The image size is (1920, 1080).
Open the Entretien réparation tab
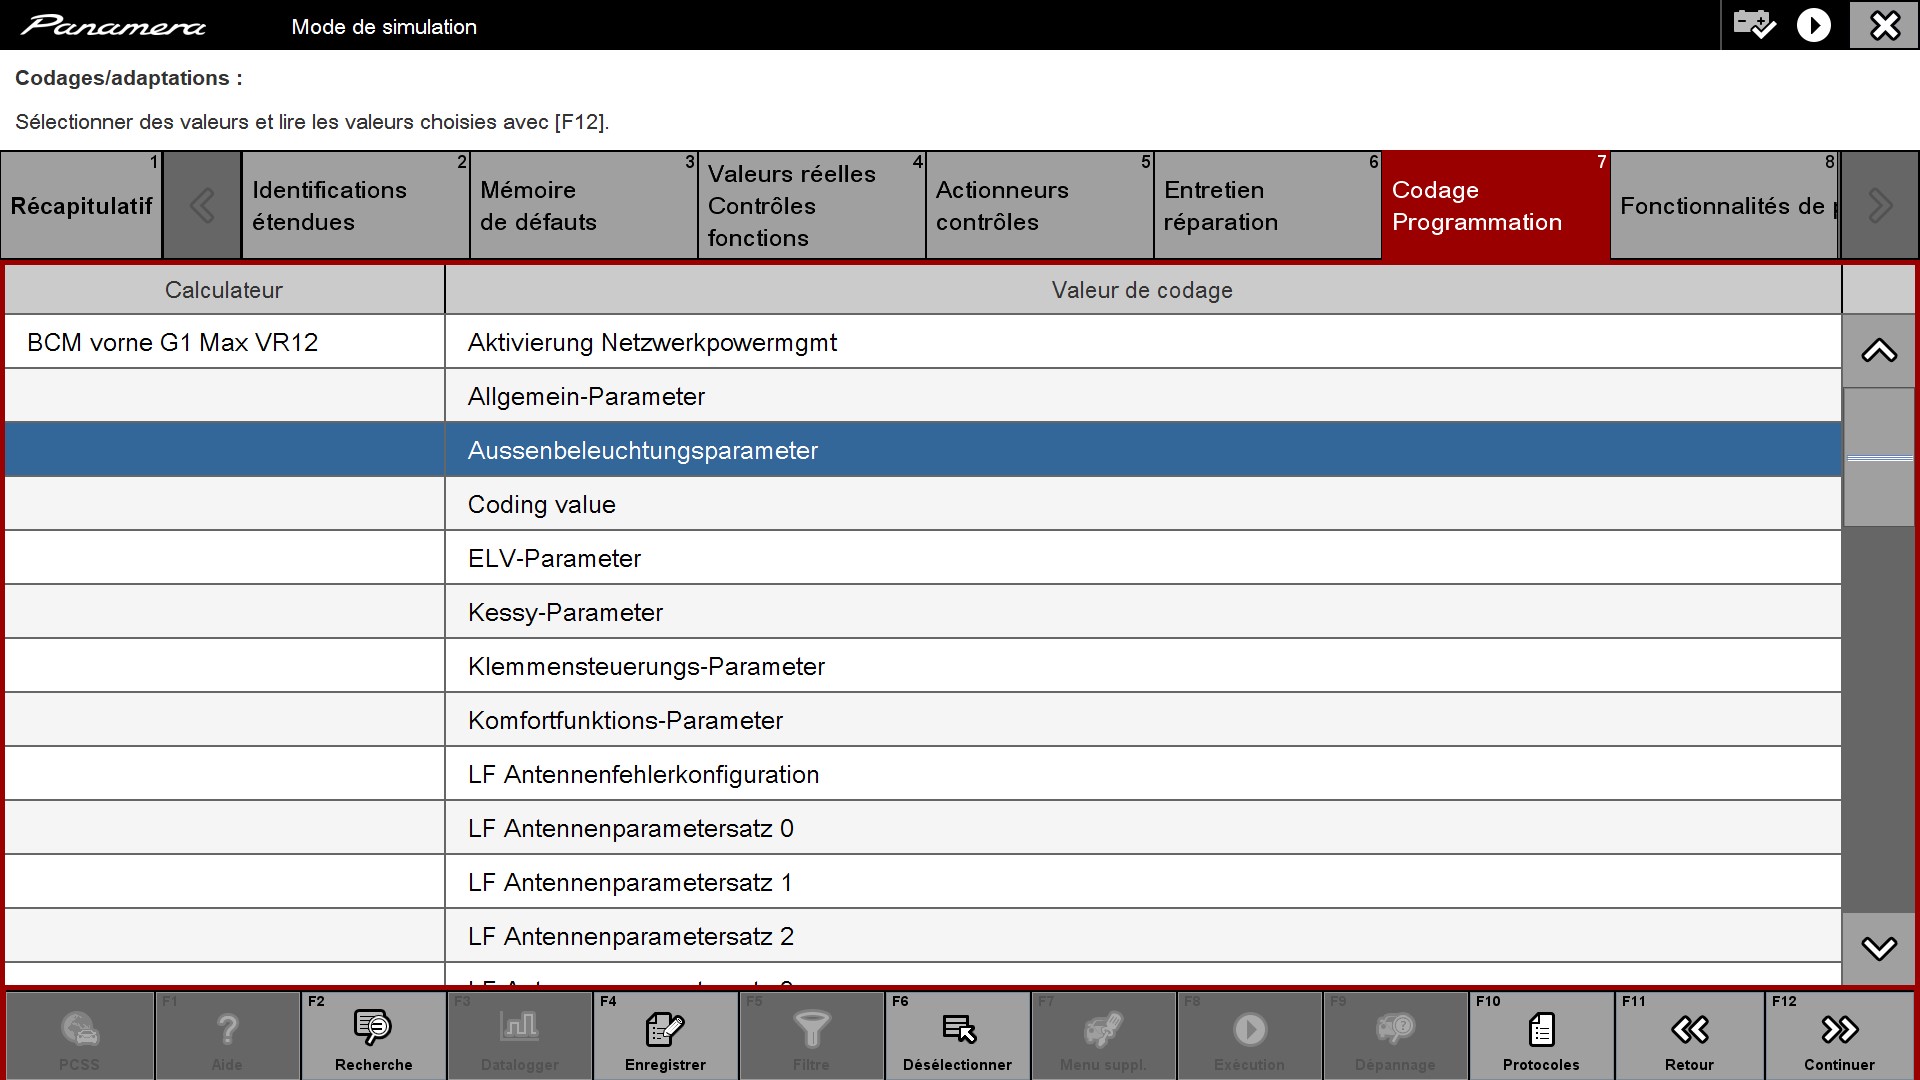(1267, 205)
